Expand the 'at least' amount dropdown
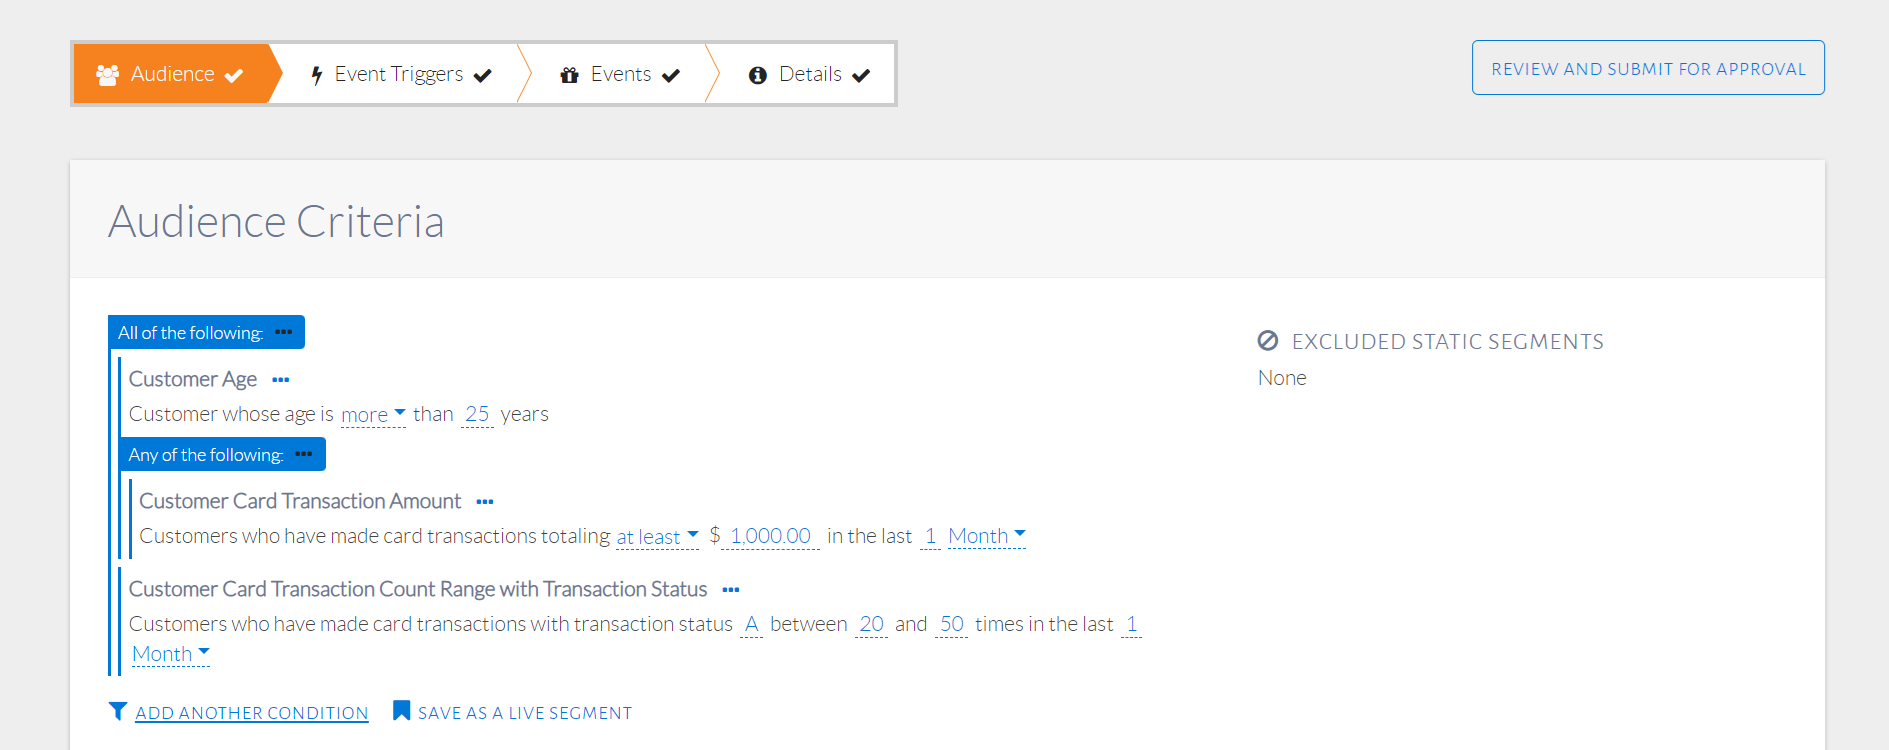This screenshot has height=750, width=1889. [657, 537]
